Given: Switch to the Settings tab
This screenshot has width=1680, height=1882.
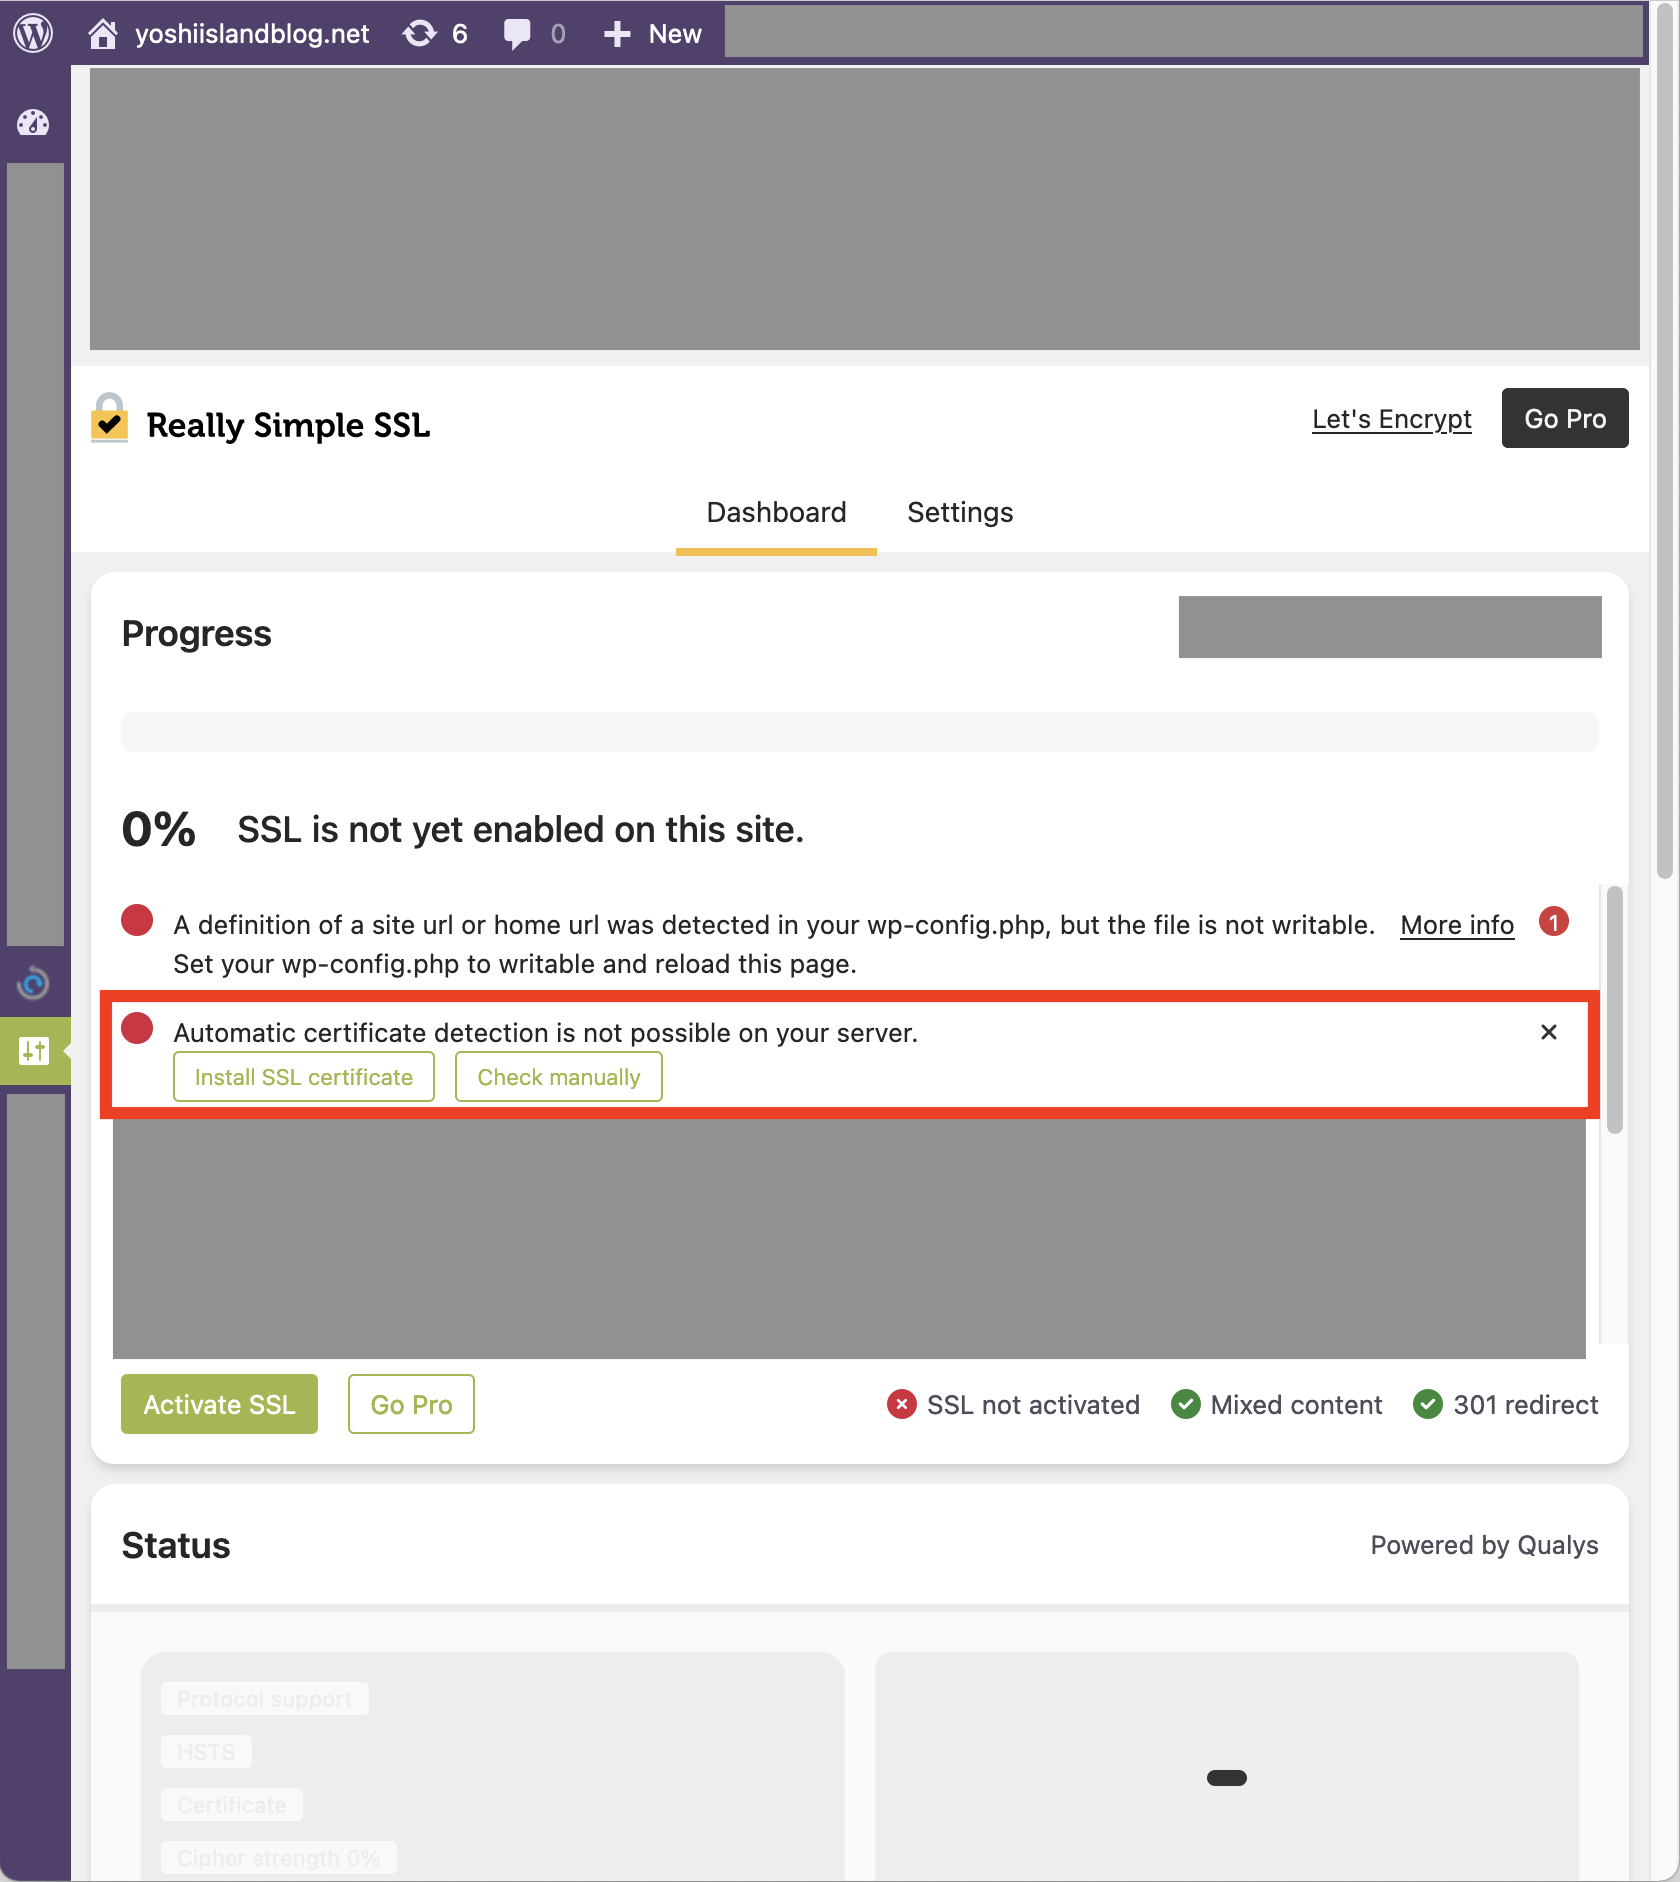Looking at the screenshot, I should (960, 513).
